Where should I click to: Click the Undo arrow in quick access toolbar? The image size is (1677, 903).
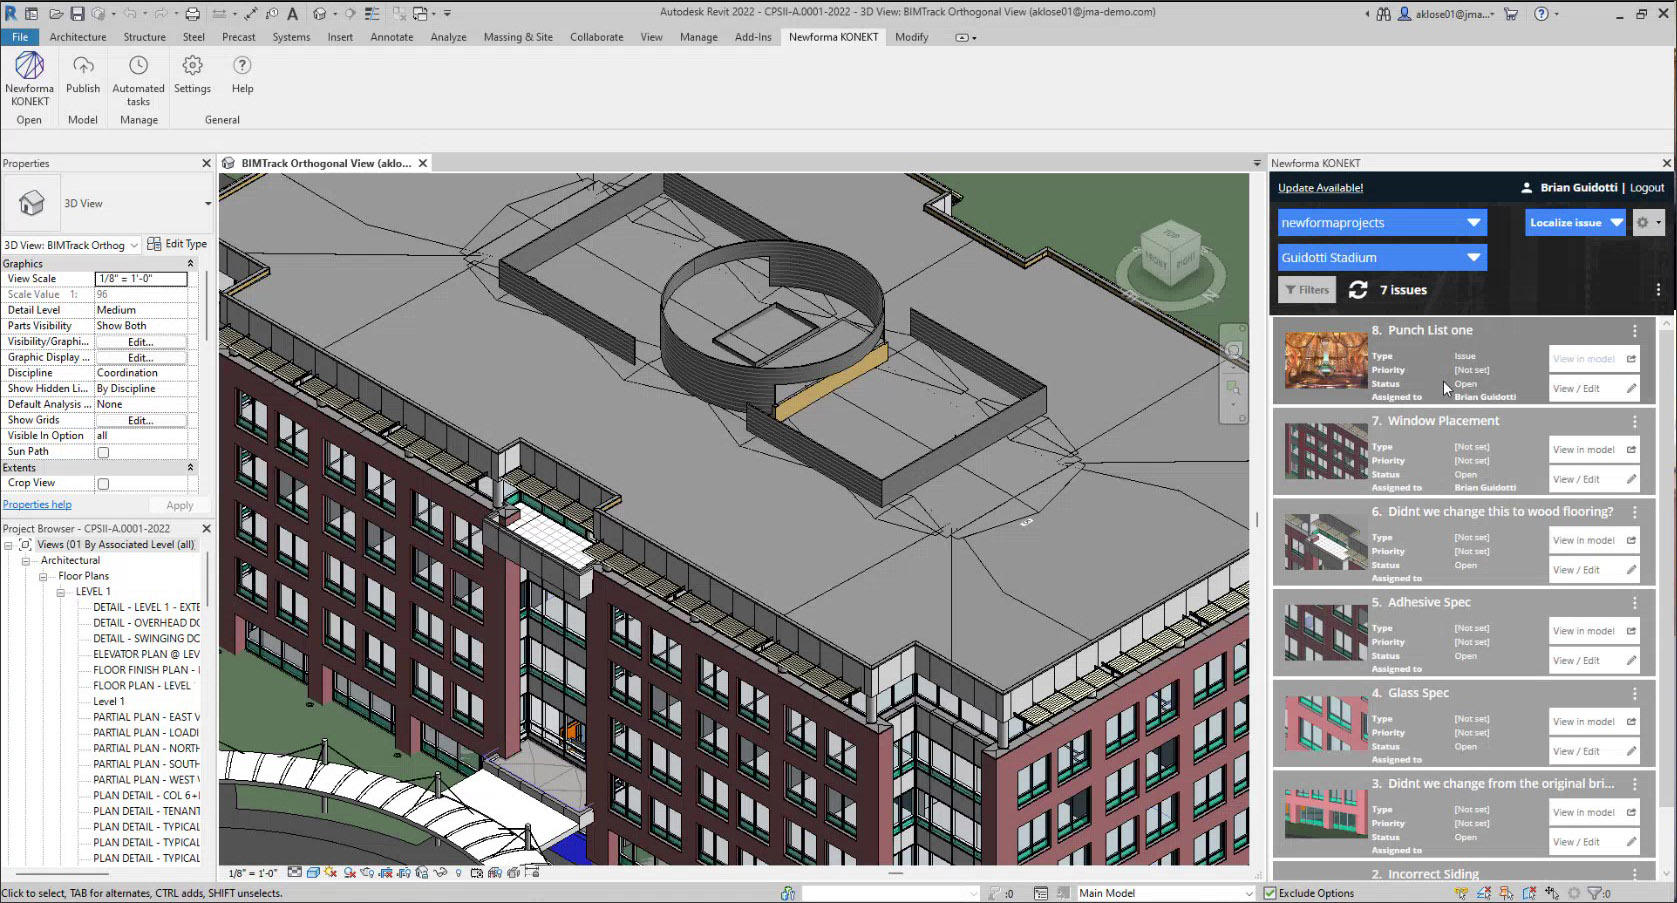(x=131, y=13)
